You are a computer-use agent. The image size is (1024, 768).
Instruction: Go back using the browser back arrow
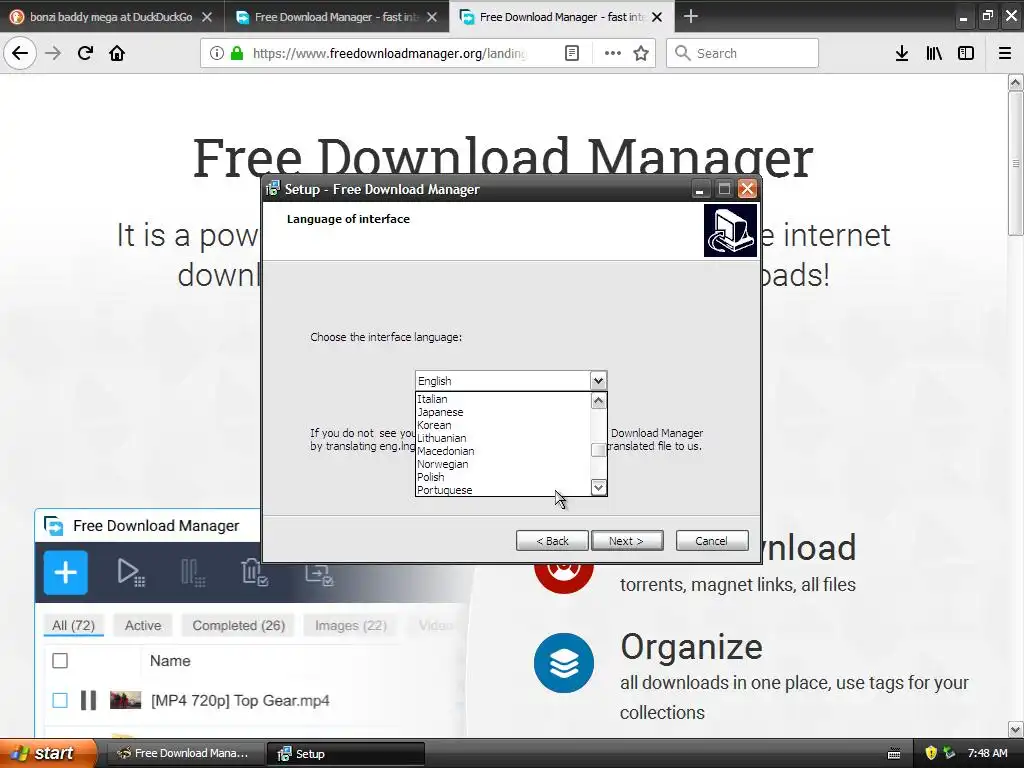pyautogui.click(x=20, y=53)
